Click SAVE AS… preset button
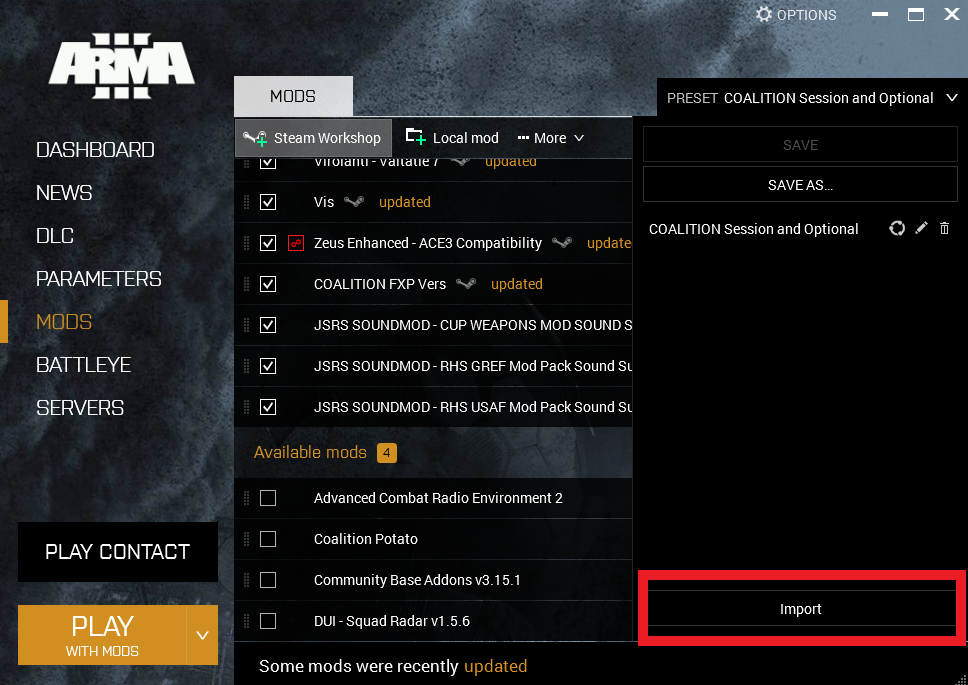Image resolution: width=968 pixels, height=685 pixels. pyautogui.click(x=800, y=185)
